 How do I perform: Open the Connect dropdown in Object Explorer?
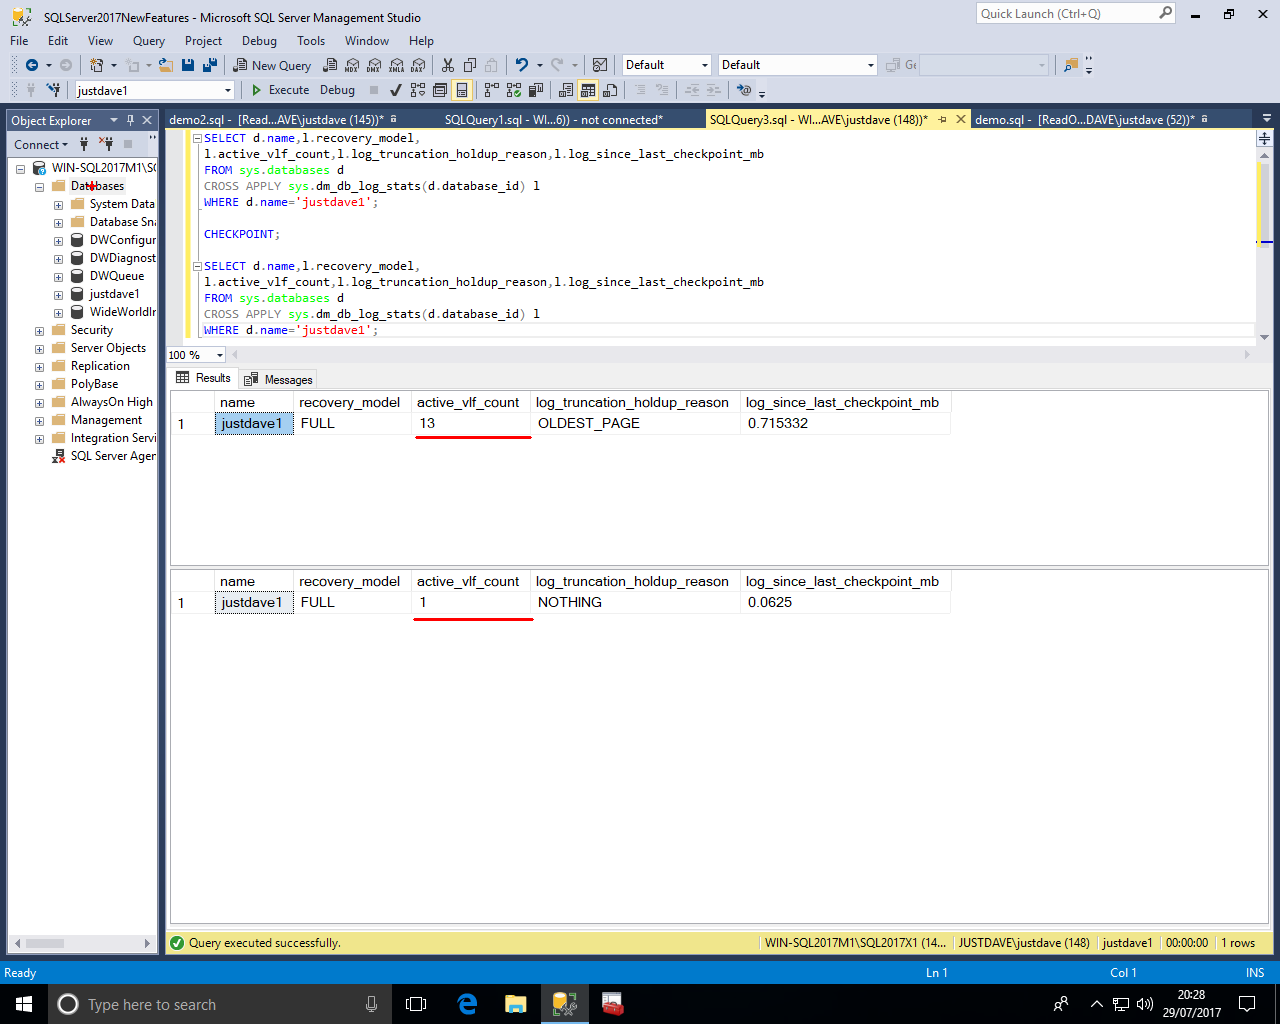[x=41, y=145]
